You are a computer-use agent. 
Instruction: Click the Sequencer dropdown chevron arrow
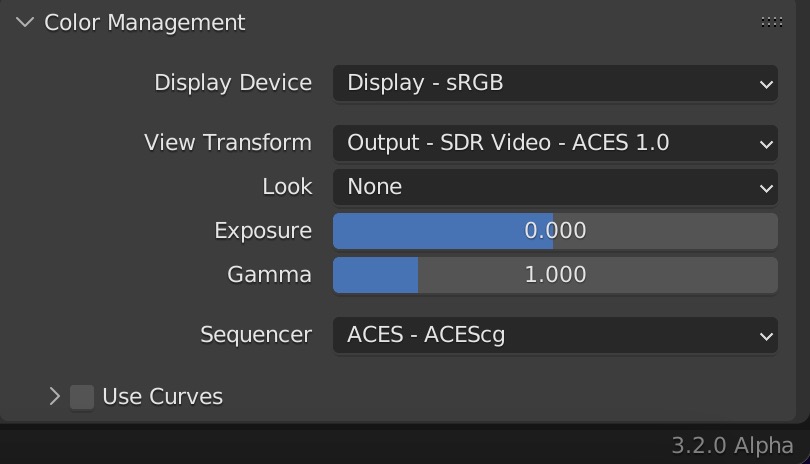click(x=766, y=336)
